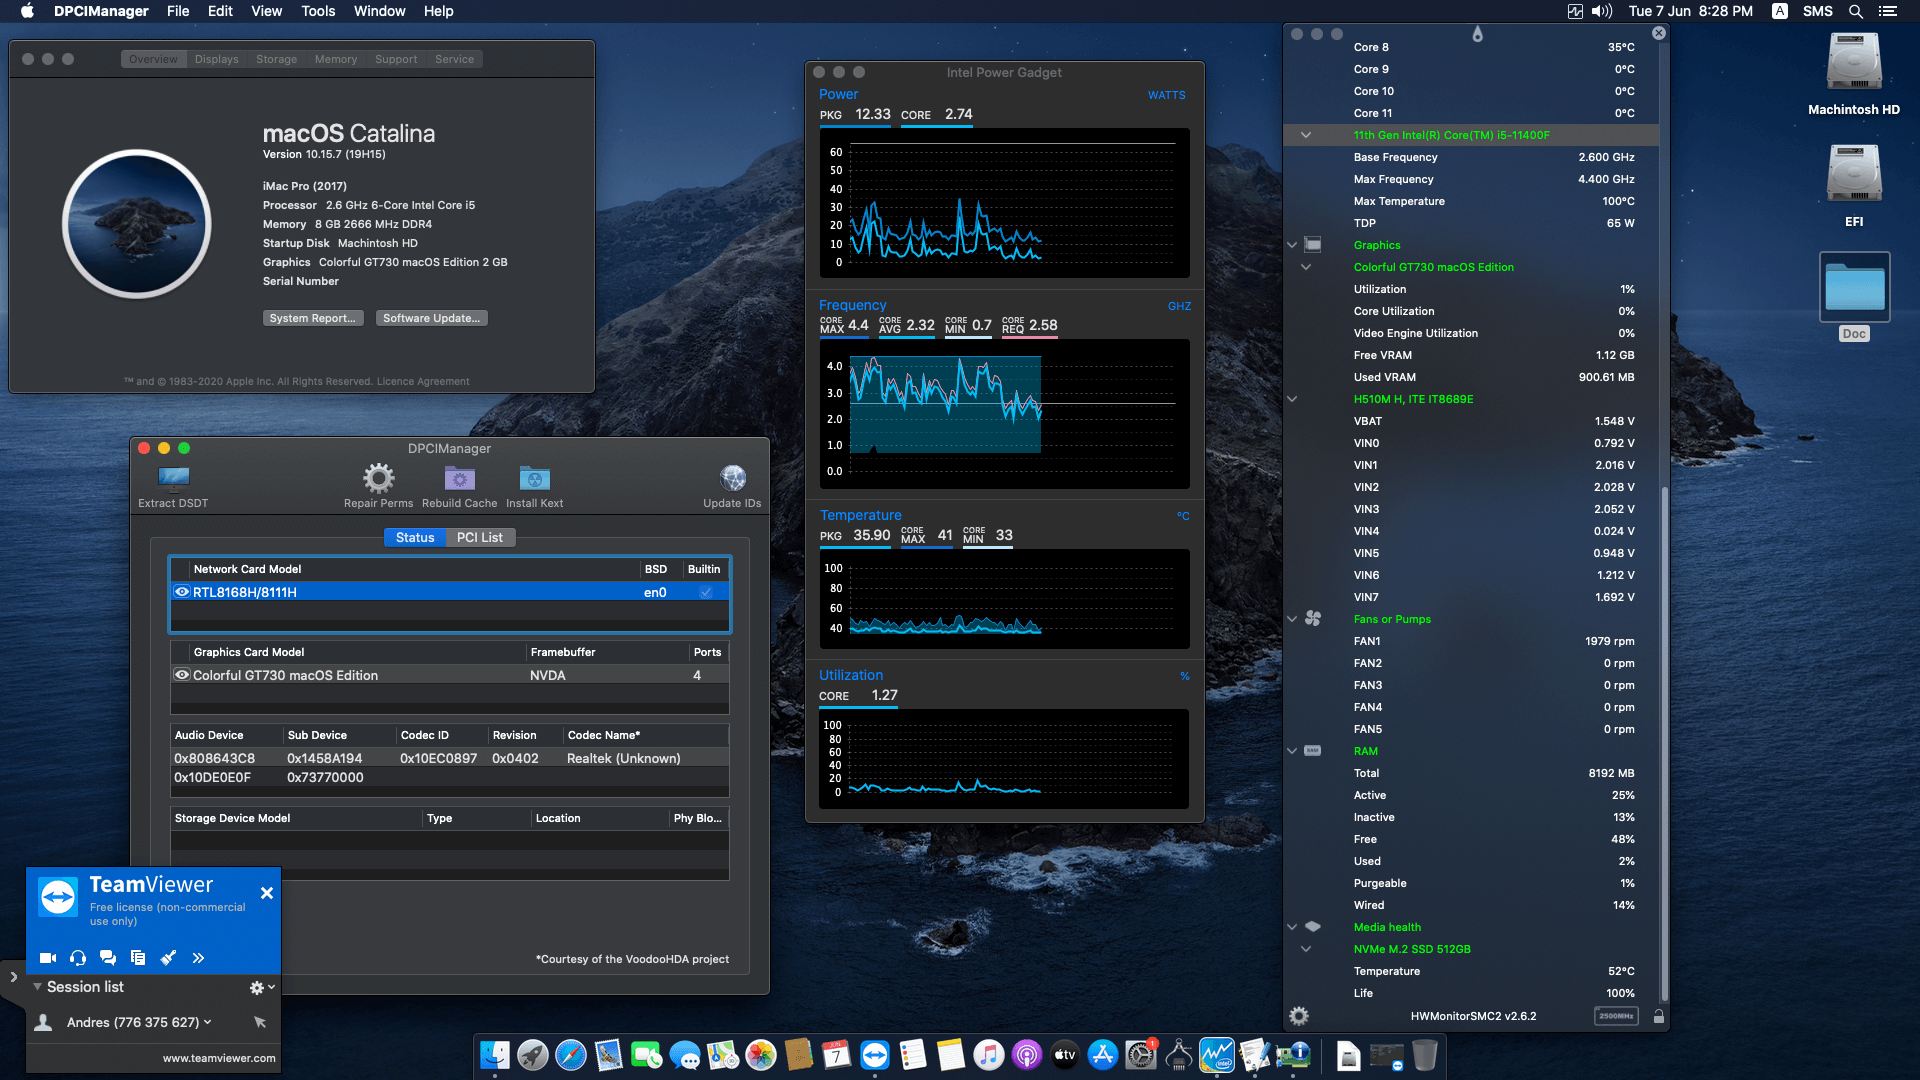Screen dimensions: 1920x1080
Task: Open dropdown next to Andres (776 375 627)
Action: click(x=208, y=1022)
